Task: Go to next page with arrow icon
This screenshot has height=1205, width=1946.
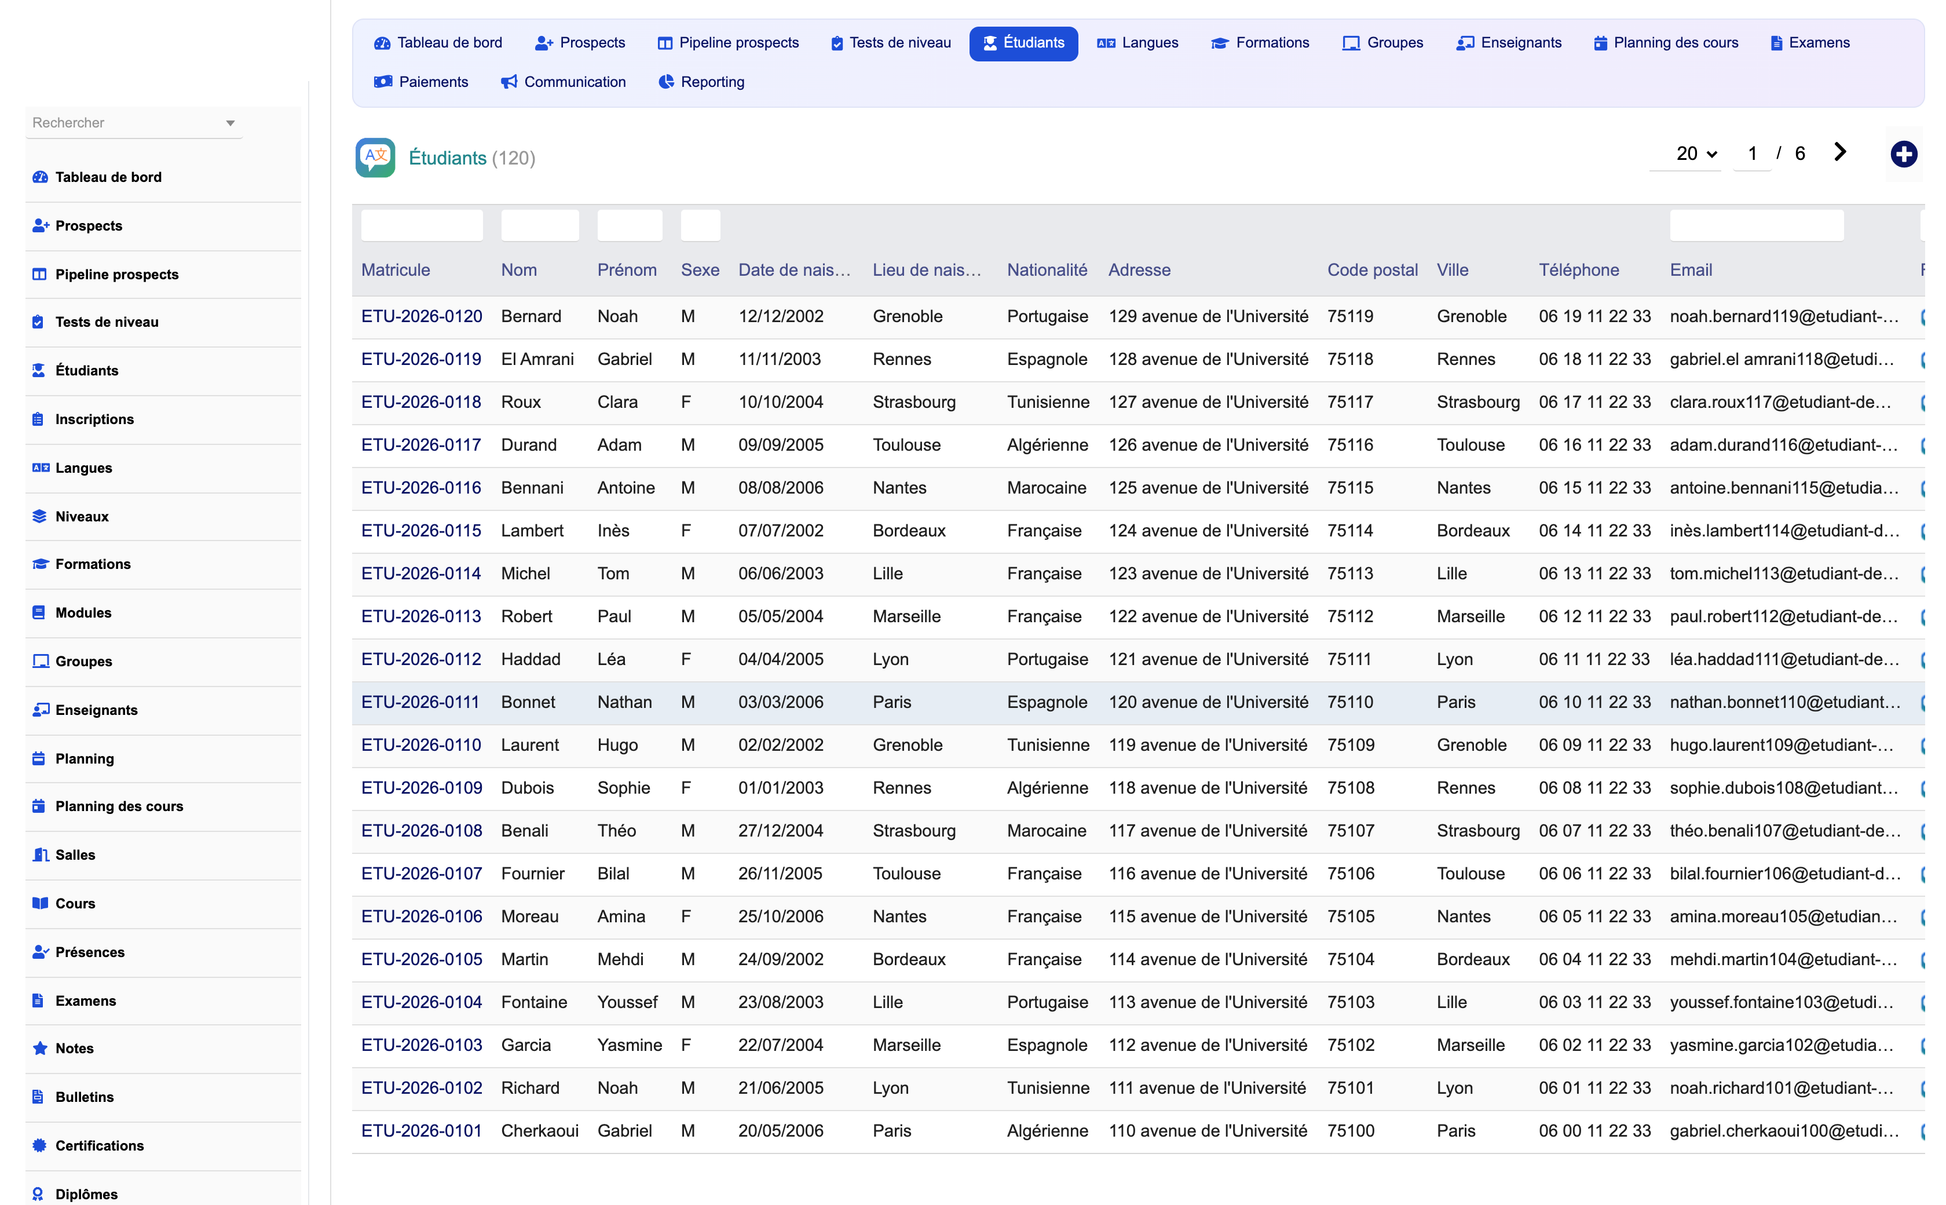Action: click(x=1840, y=152)
